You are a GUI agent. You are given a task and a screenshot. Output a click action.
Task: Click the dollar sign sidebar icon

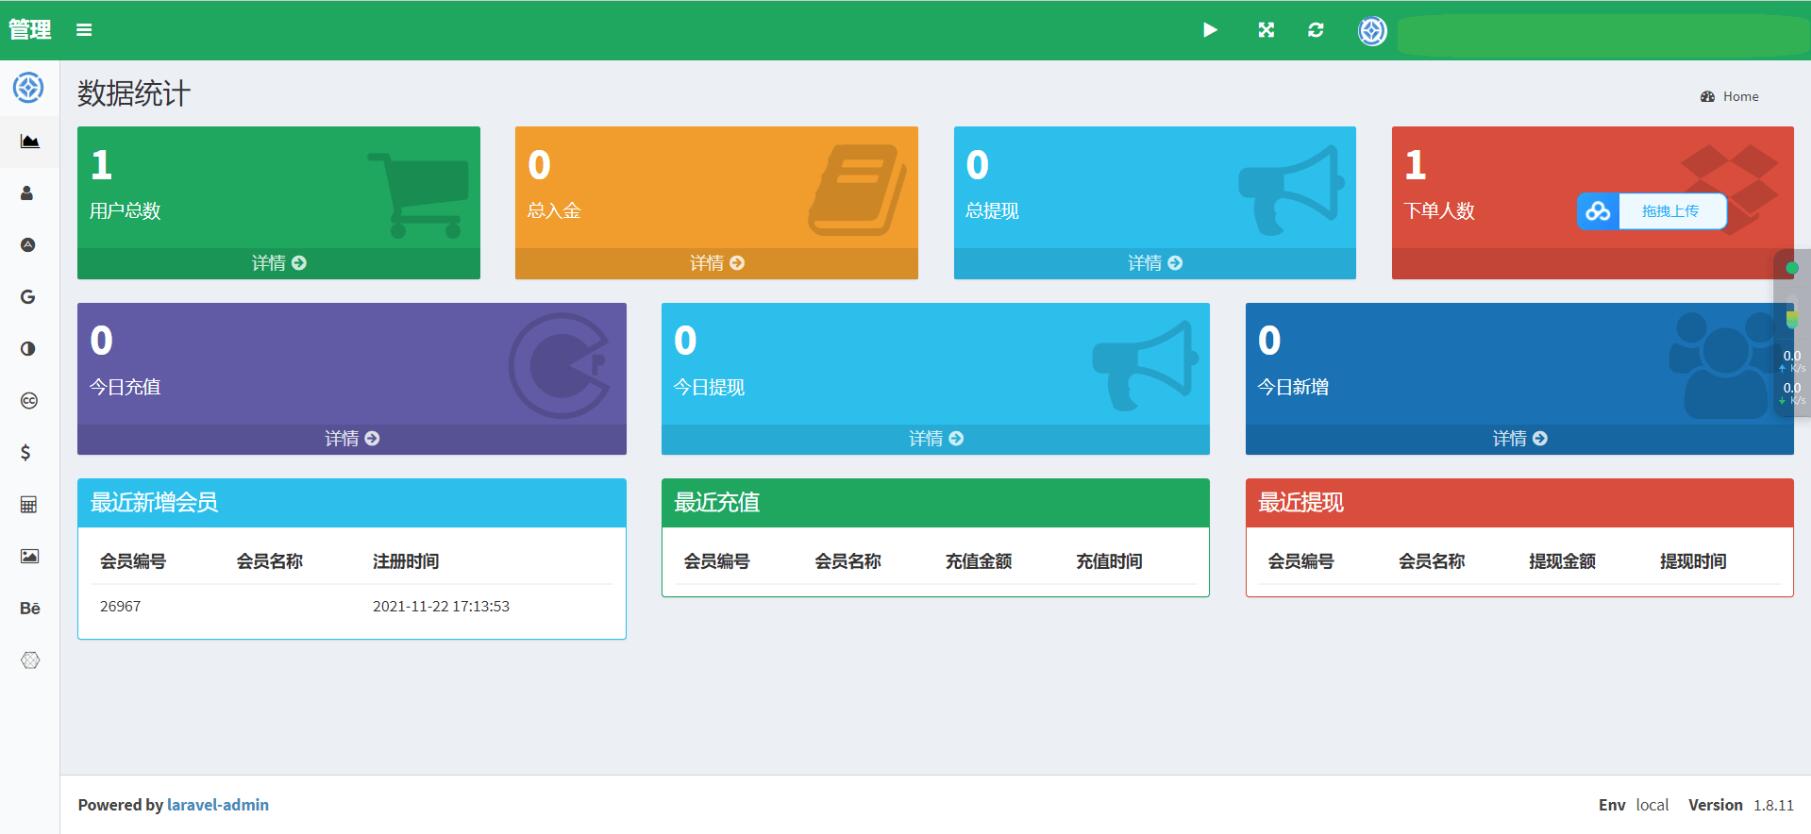pos(27,453)
